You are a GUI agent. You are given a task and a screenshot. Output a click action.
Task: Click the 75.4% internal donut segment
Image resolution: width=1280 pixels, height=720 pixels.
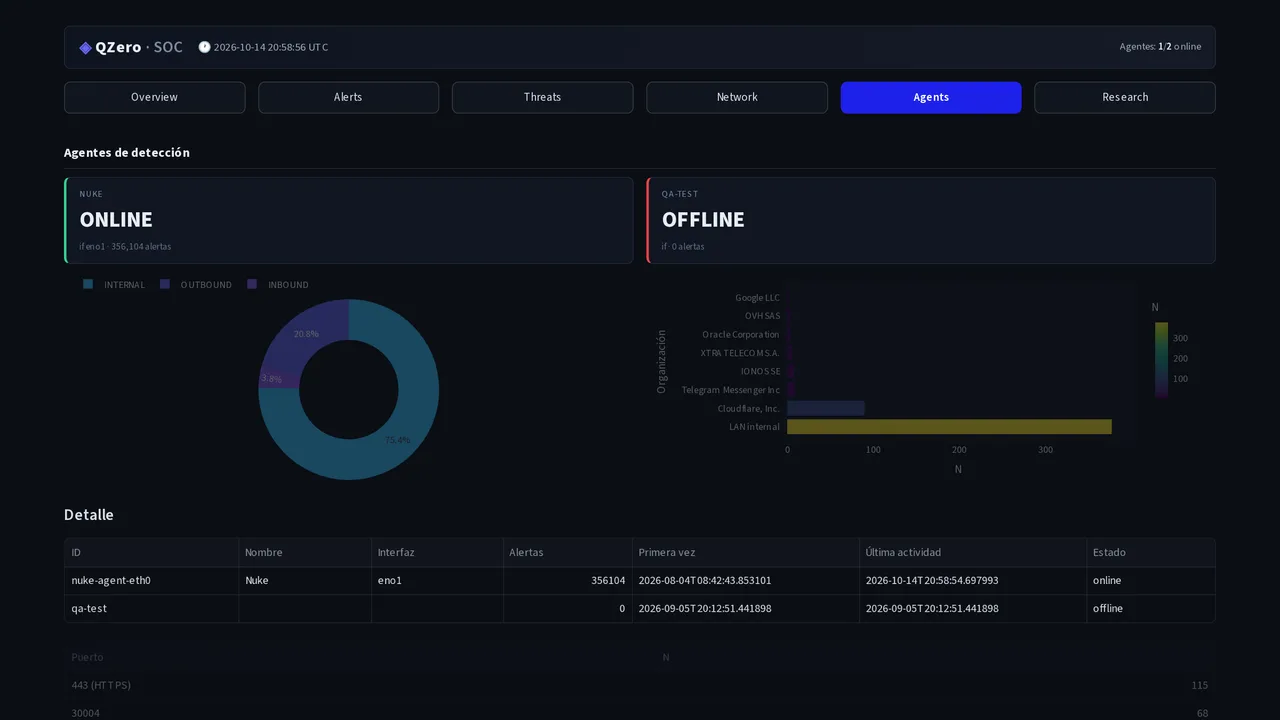pos(395,440)
